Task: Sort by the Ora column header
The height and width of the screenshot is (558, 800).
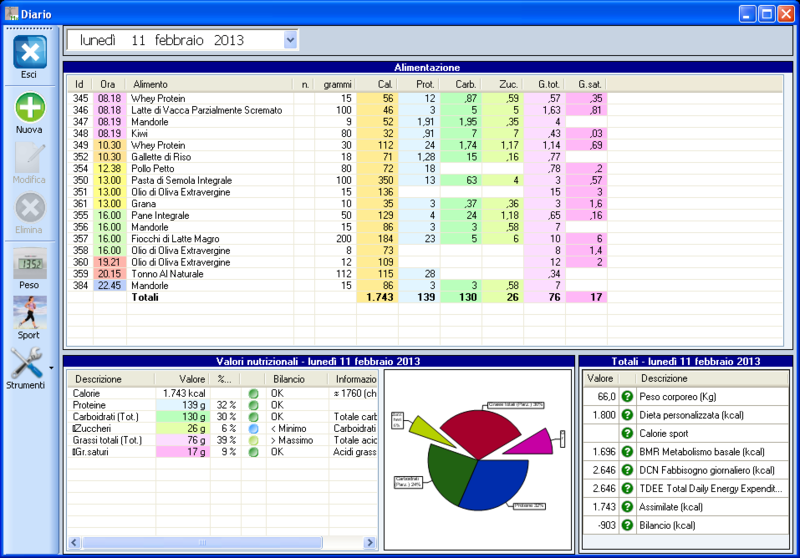Action: click(x=109, y=84)
